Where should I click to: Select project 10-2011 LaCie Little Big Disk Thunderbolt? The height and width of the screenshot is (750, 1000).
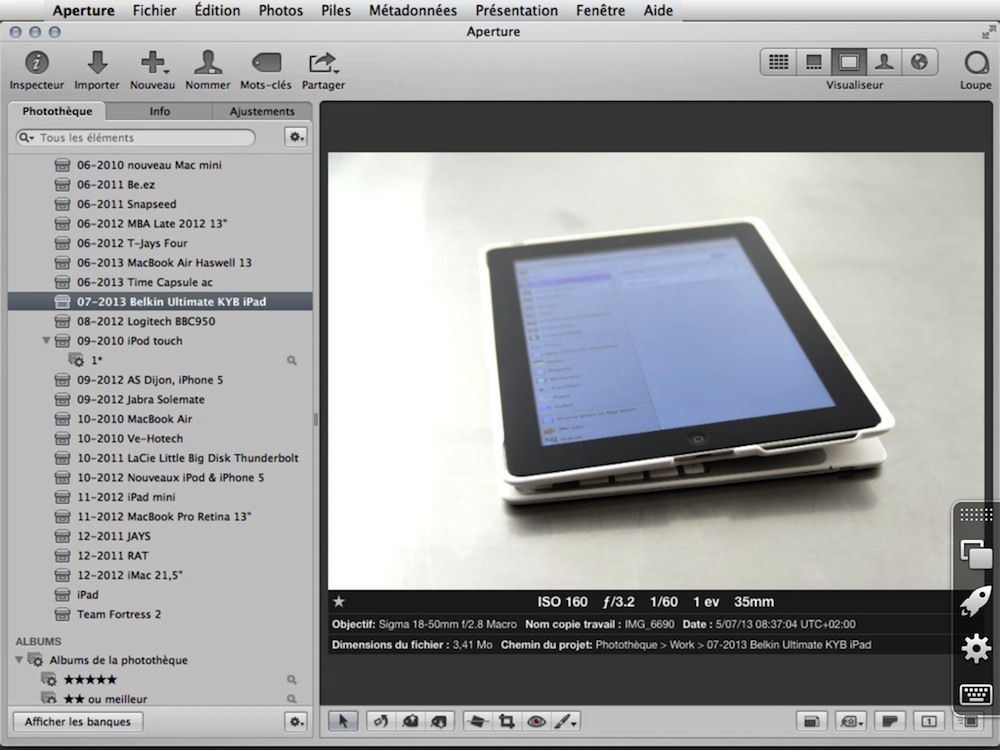[160, 458]
